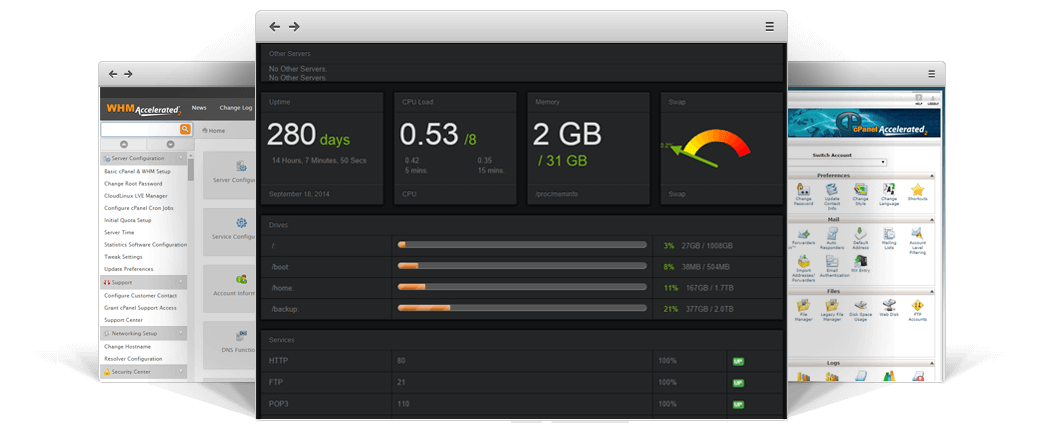Open the Change Root Password link in WHM
Screen dimensions: 1040x433
(x=133, y=184)
